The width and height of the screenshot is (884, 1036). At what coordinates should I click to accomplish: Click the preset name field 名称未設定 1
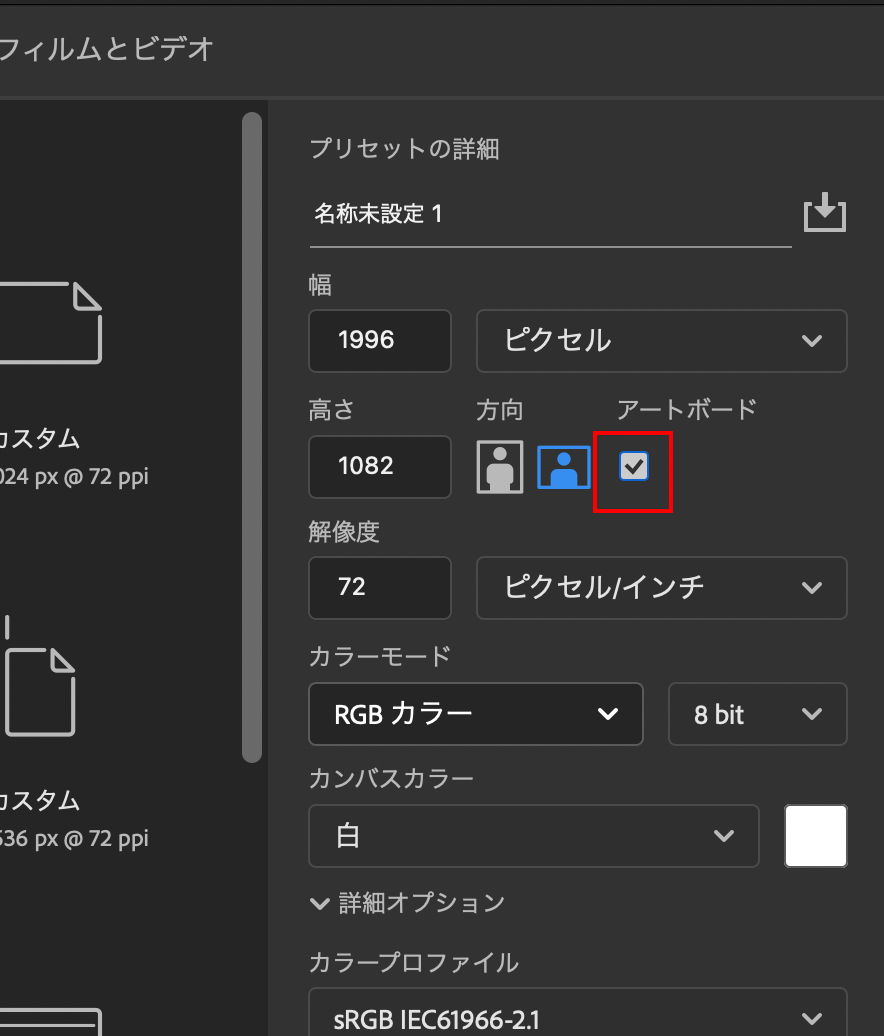pyautogui.click(x=550, y=214)
